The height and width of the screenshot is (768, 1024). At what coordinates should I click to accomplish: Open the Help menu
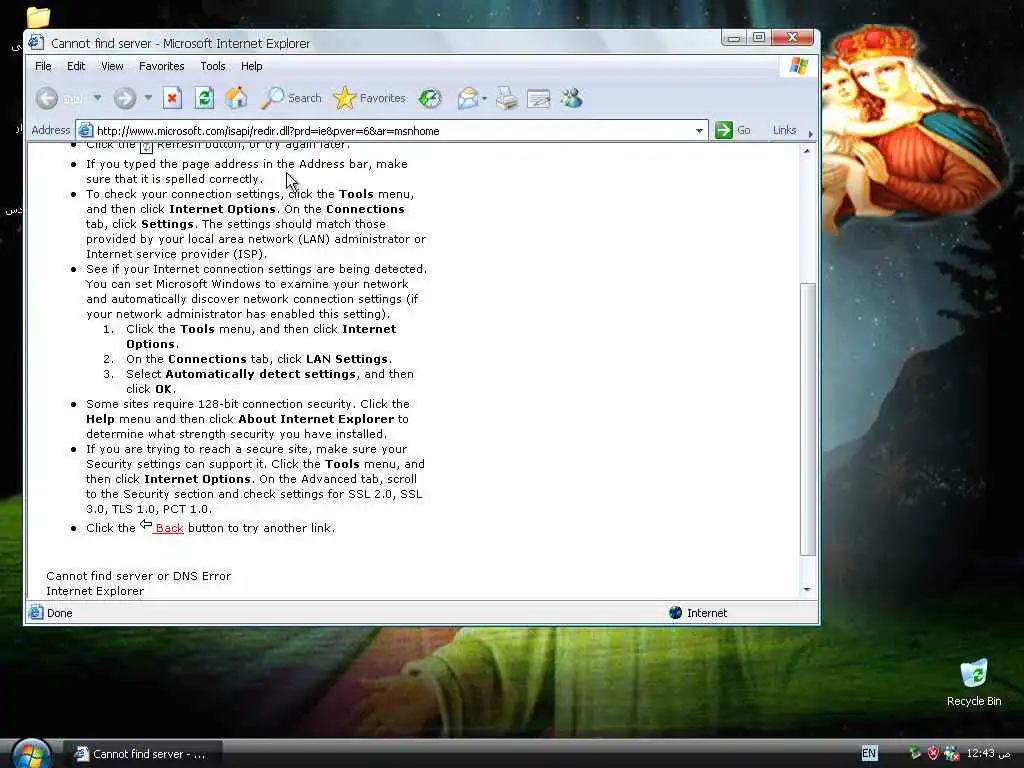pos(251,66)
